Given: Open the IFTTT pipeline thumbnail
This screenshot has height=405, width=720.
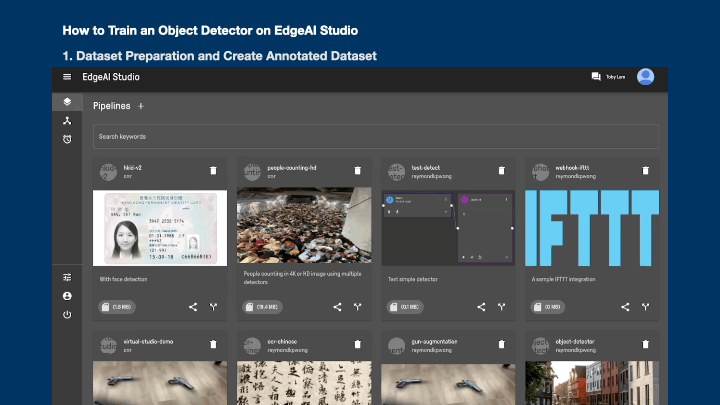Looking at the screenshot, I should pos(592,228).
